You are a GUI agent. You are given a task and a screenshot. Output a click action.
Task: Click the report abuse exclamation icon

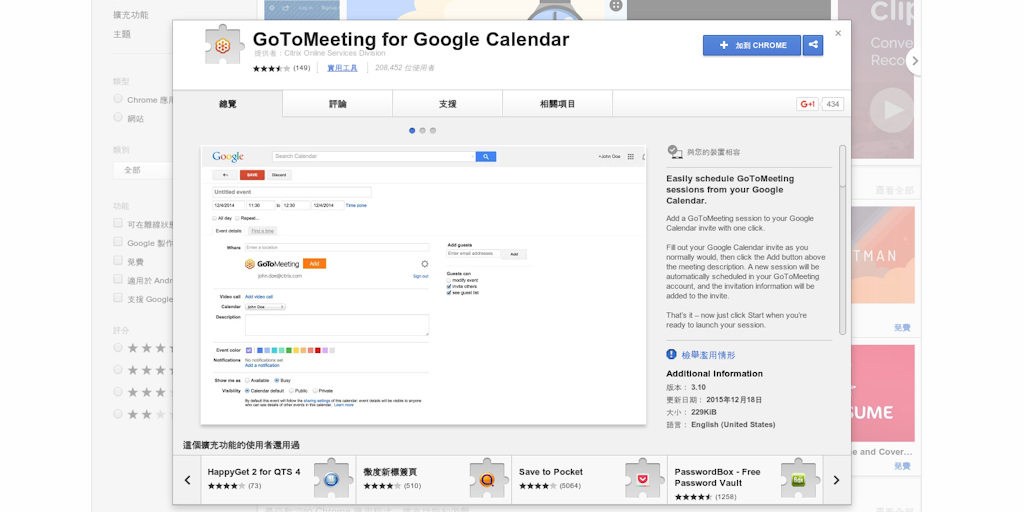[671, 355]
